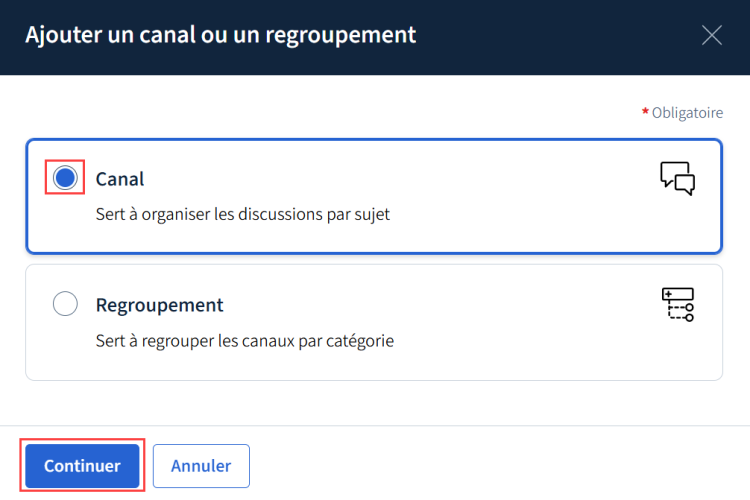Close the dialog with the X icon
Image resolution: width=750 pixels, height=500 pixels.
(x=712, y=35)
